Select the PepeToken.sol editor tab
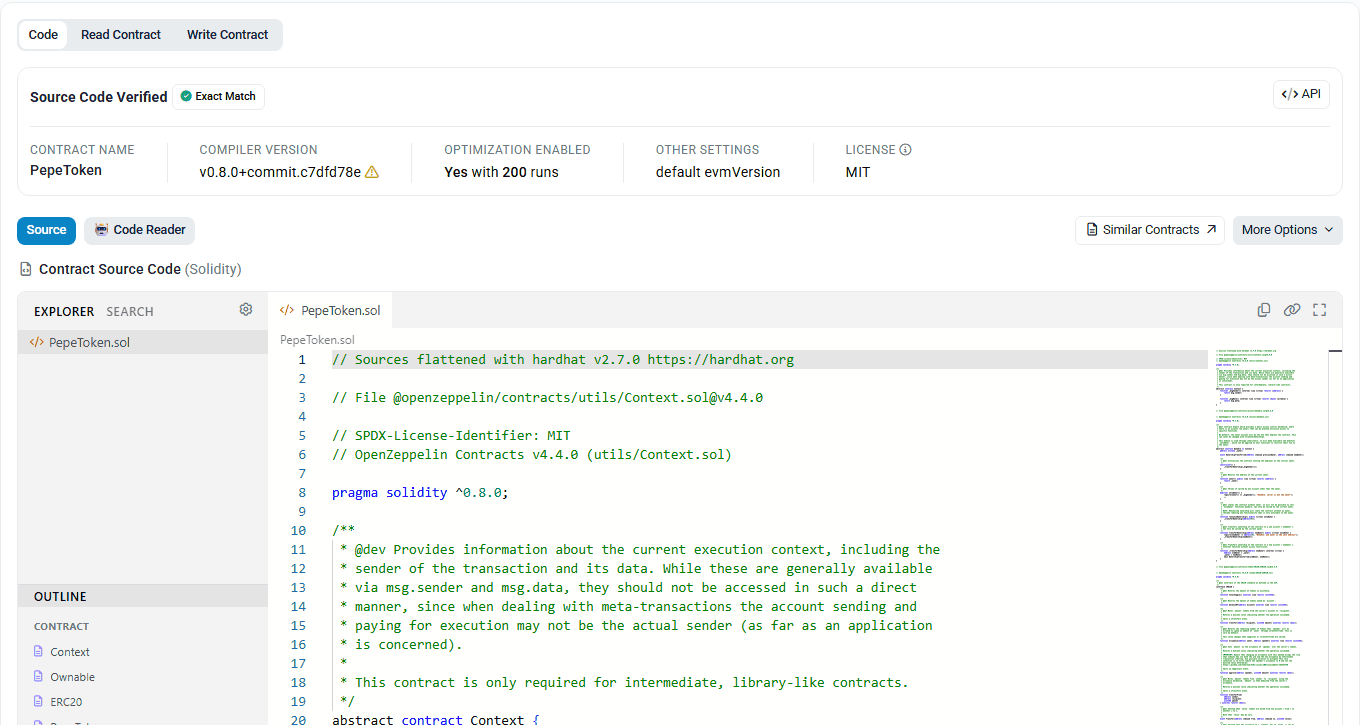The width and height of the screenshot is (1360, 725). 330,311
